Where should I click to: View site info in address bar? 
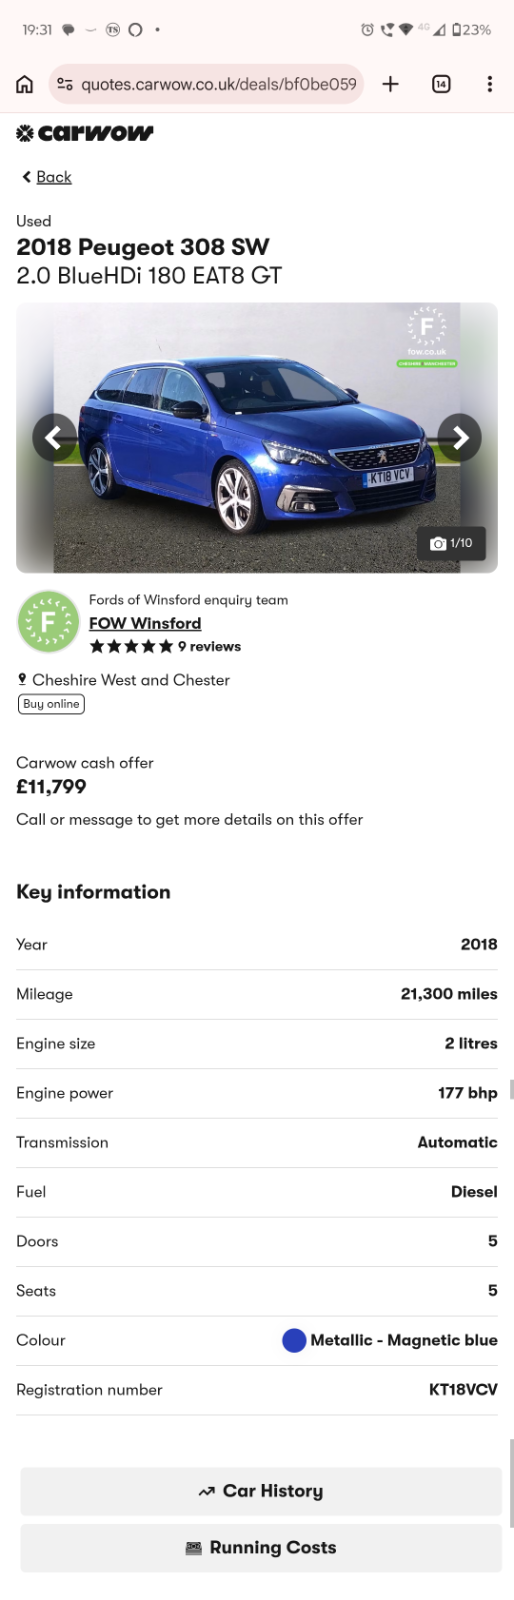coord(65,84)
